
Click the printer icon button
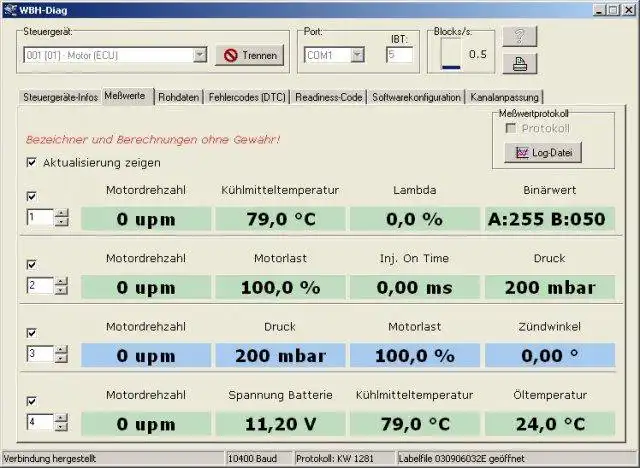coord(520,64)
